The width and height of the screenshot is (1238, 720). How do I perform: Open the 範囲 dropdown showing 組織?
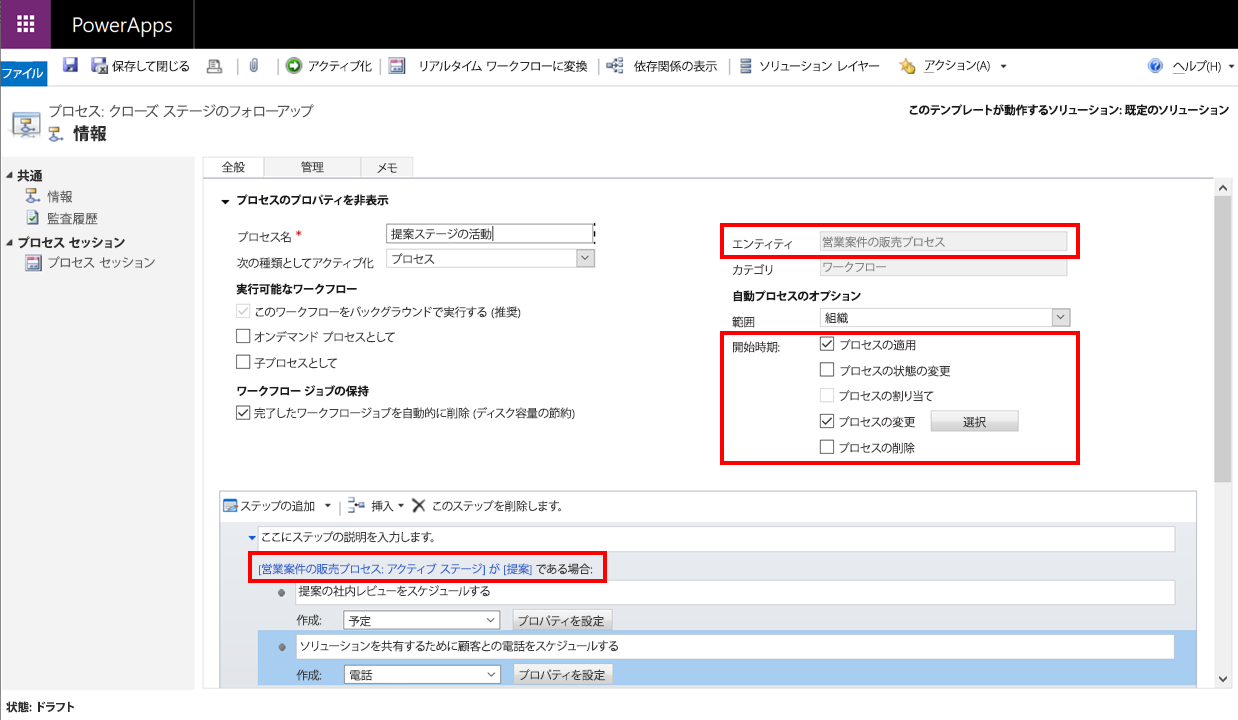tap(1059, 317)
